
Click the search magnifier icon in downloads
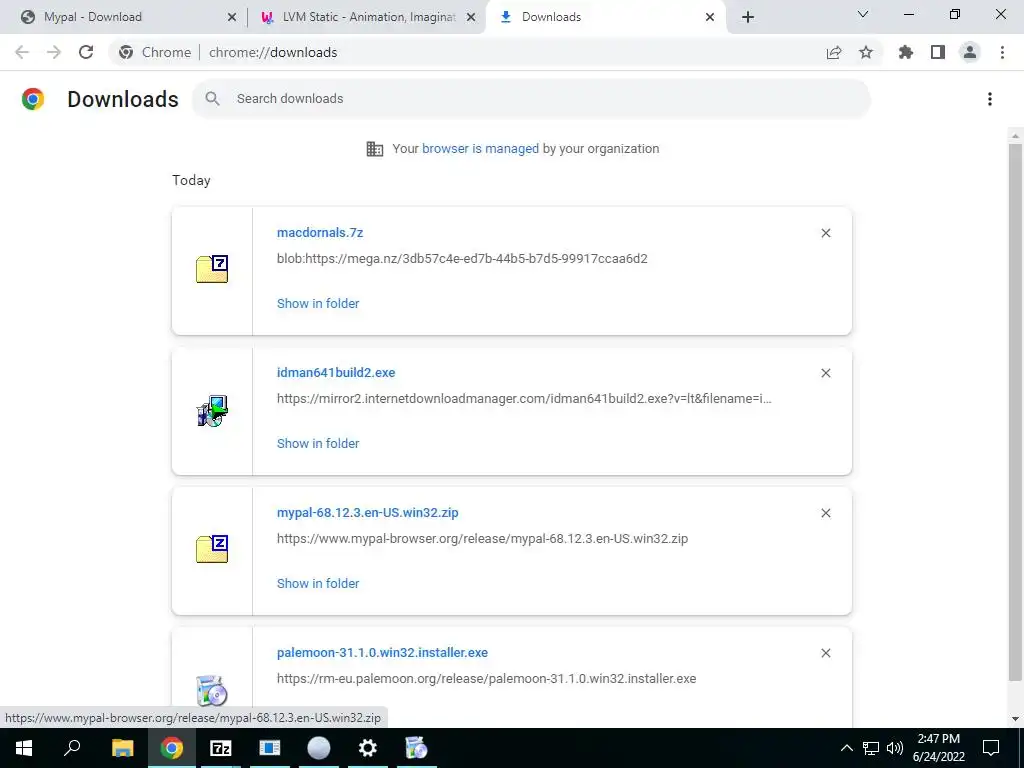(x=212, y=99)
